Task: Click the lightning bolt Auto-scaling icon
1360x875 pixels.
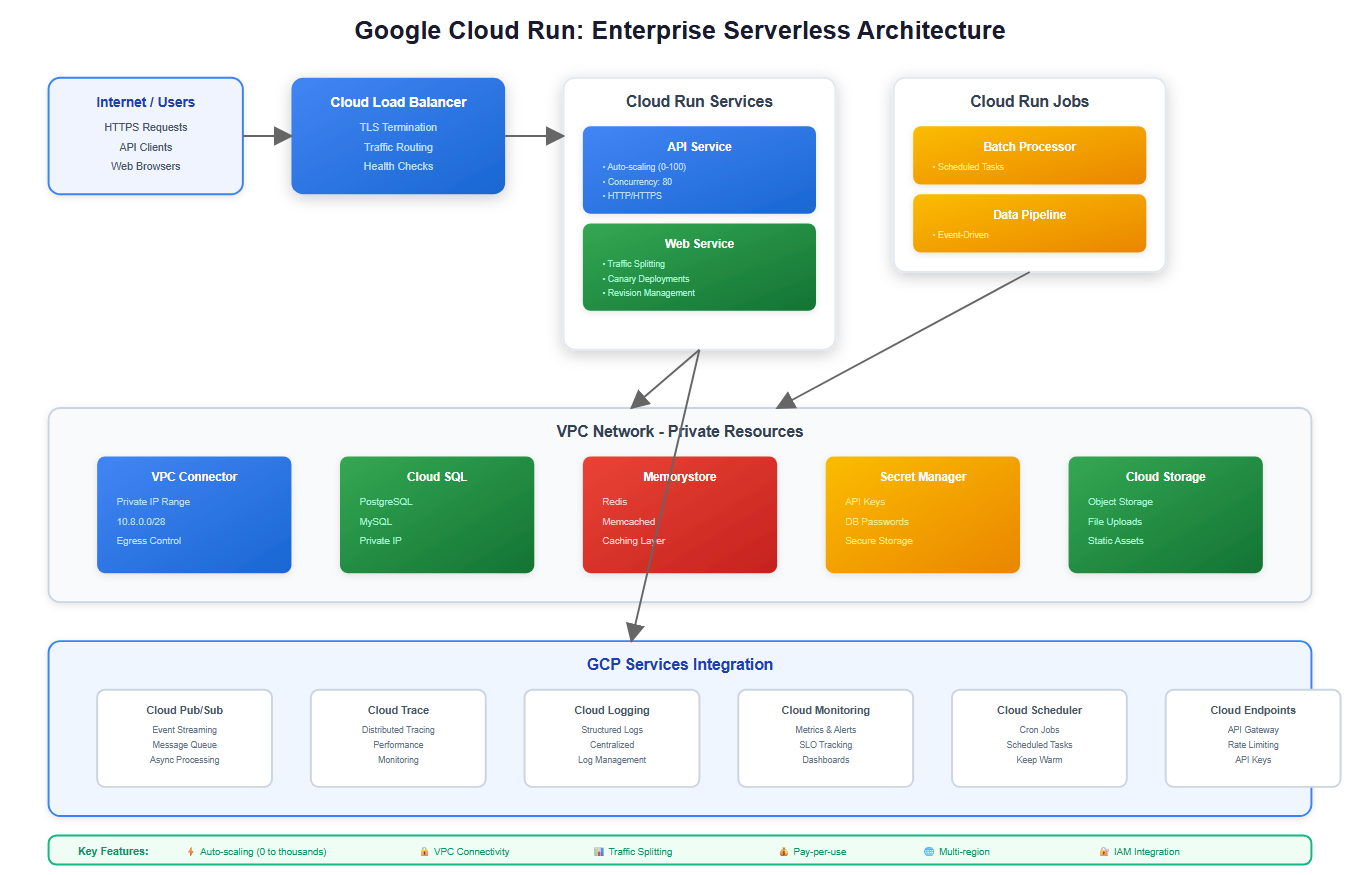Action: click(191, 852)
